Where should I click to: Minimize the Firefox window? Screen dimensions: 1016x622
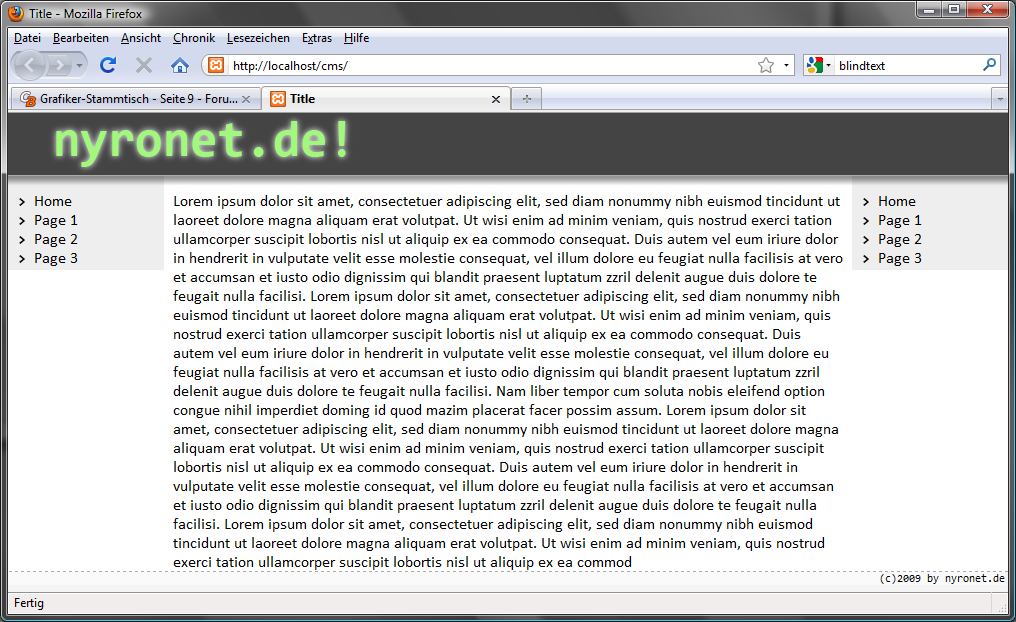pyautogui.click(x=930, y=9)
